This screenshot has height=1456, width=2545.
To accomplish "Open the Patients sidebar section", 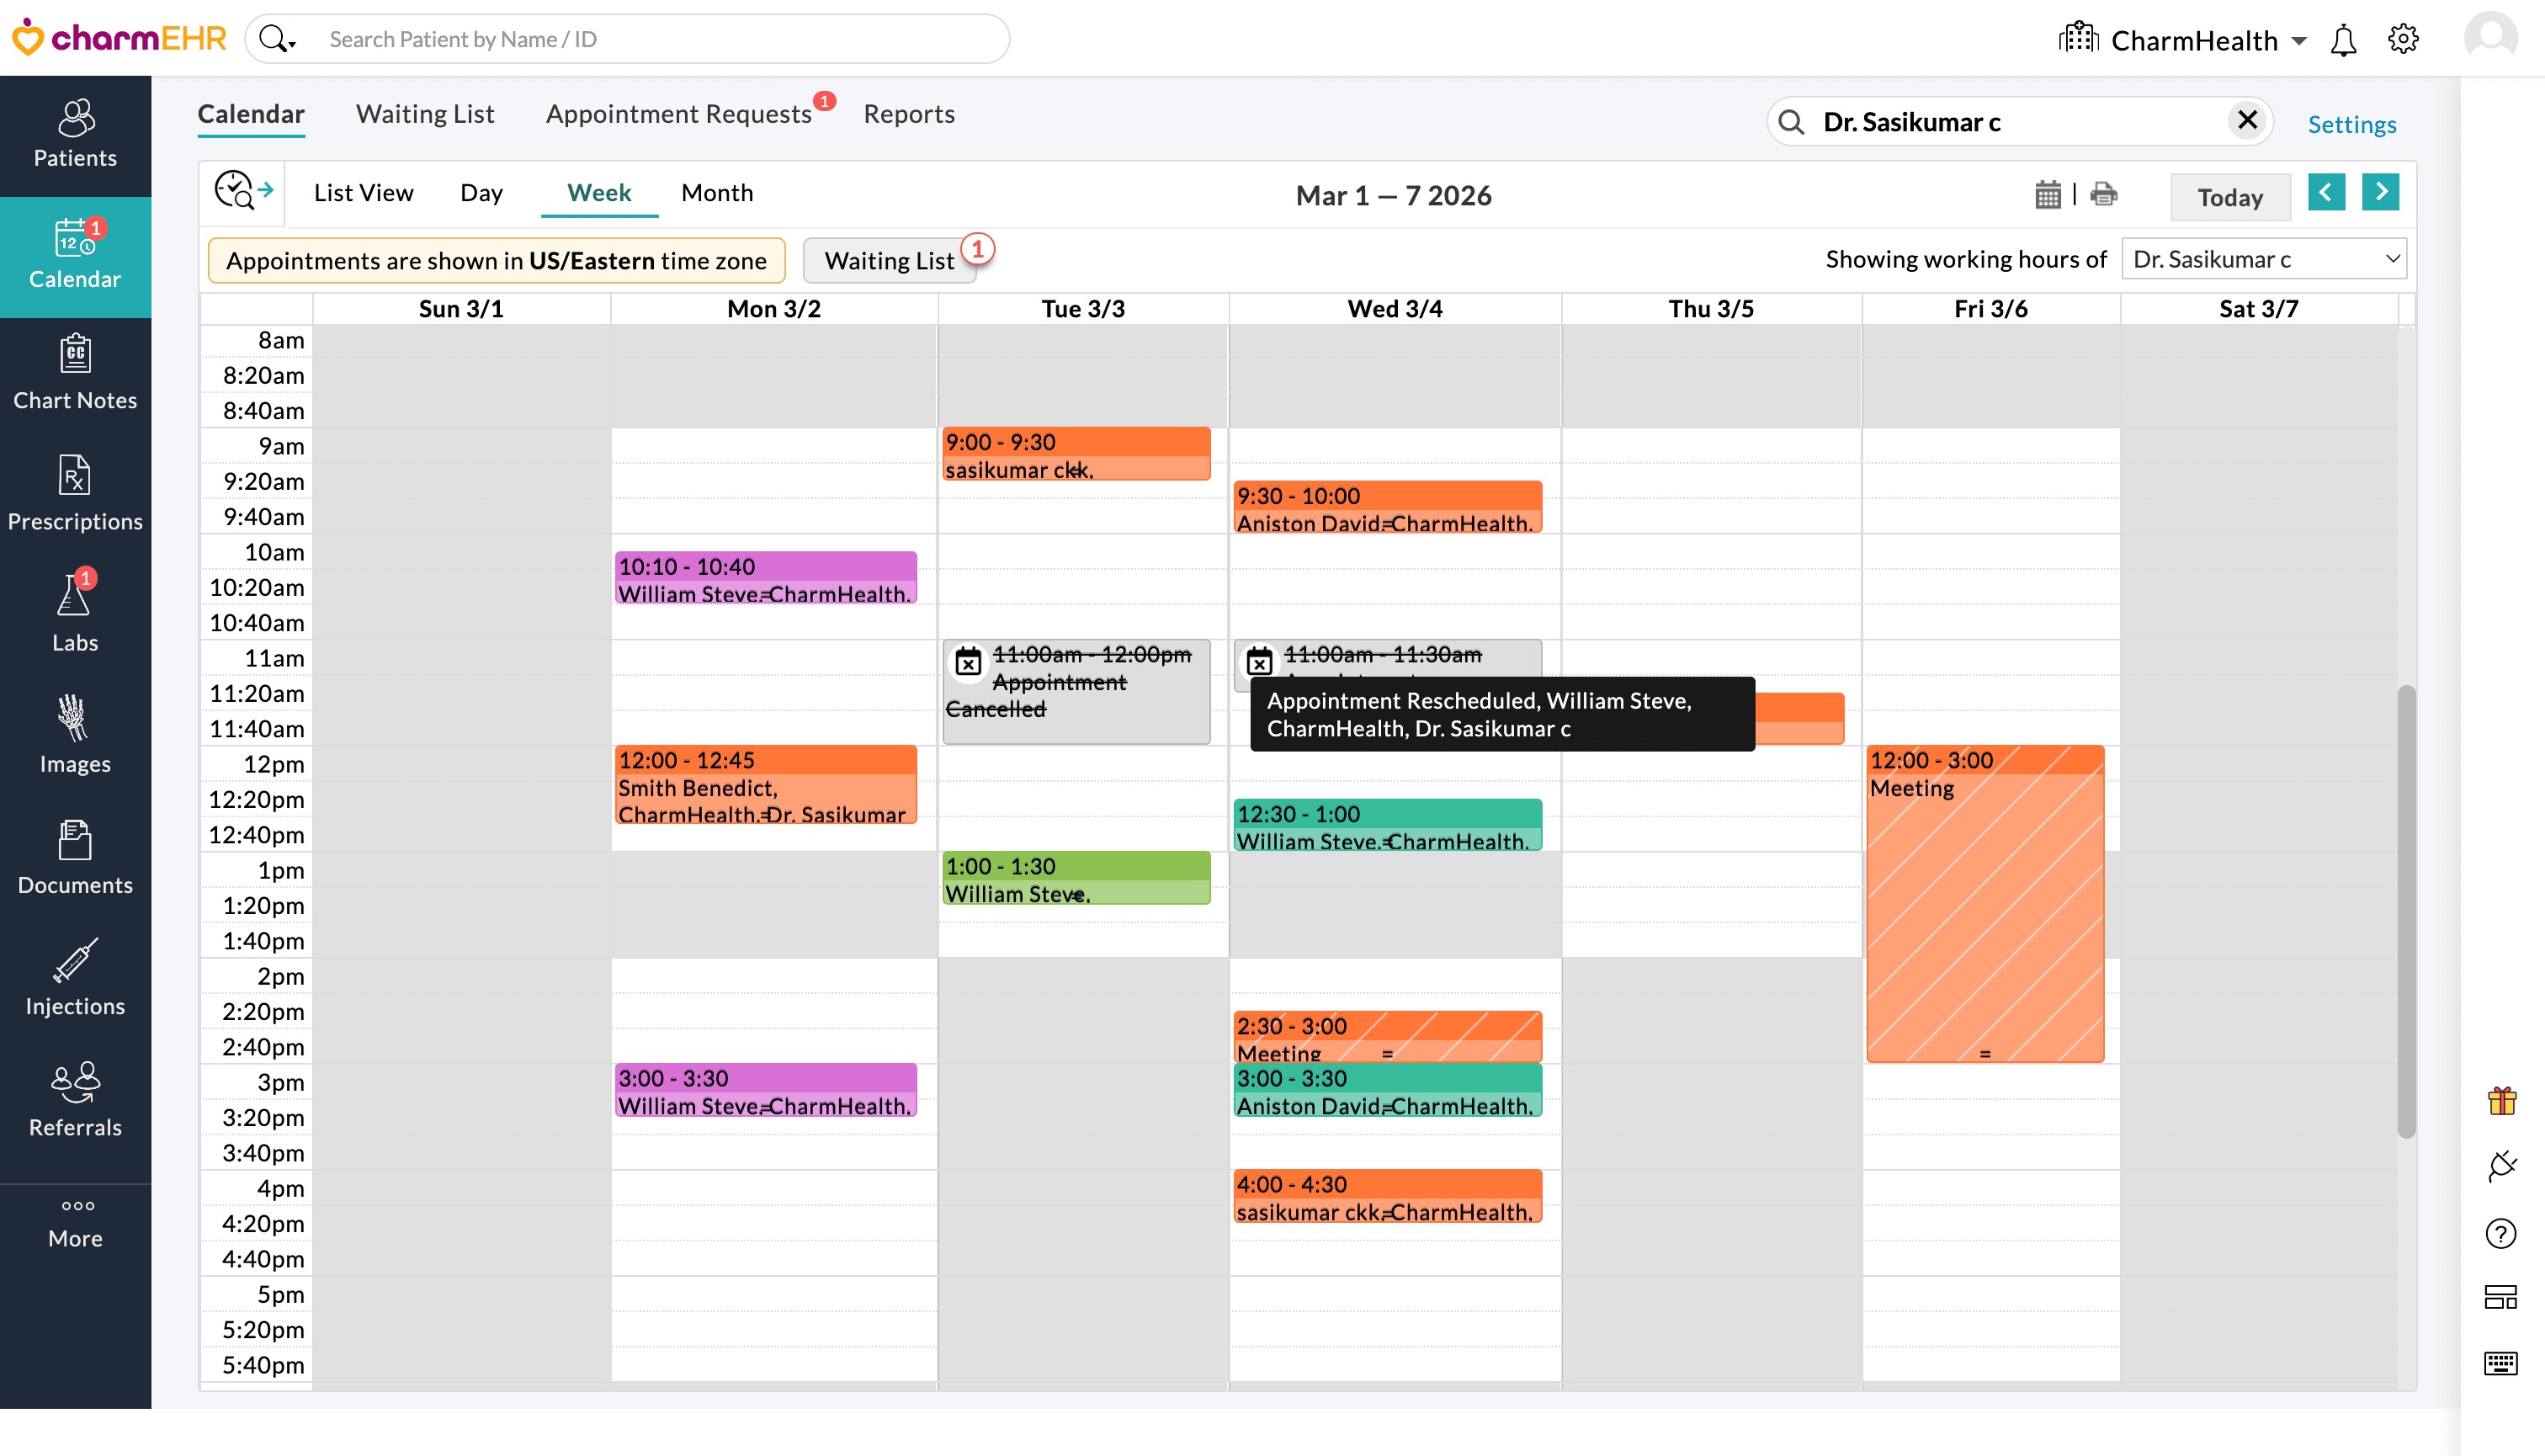I will pyautogui.click(x=75, y=134).
